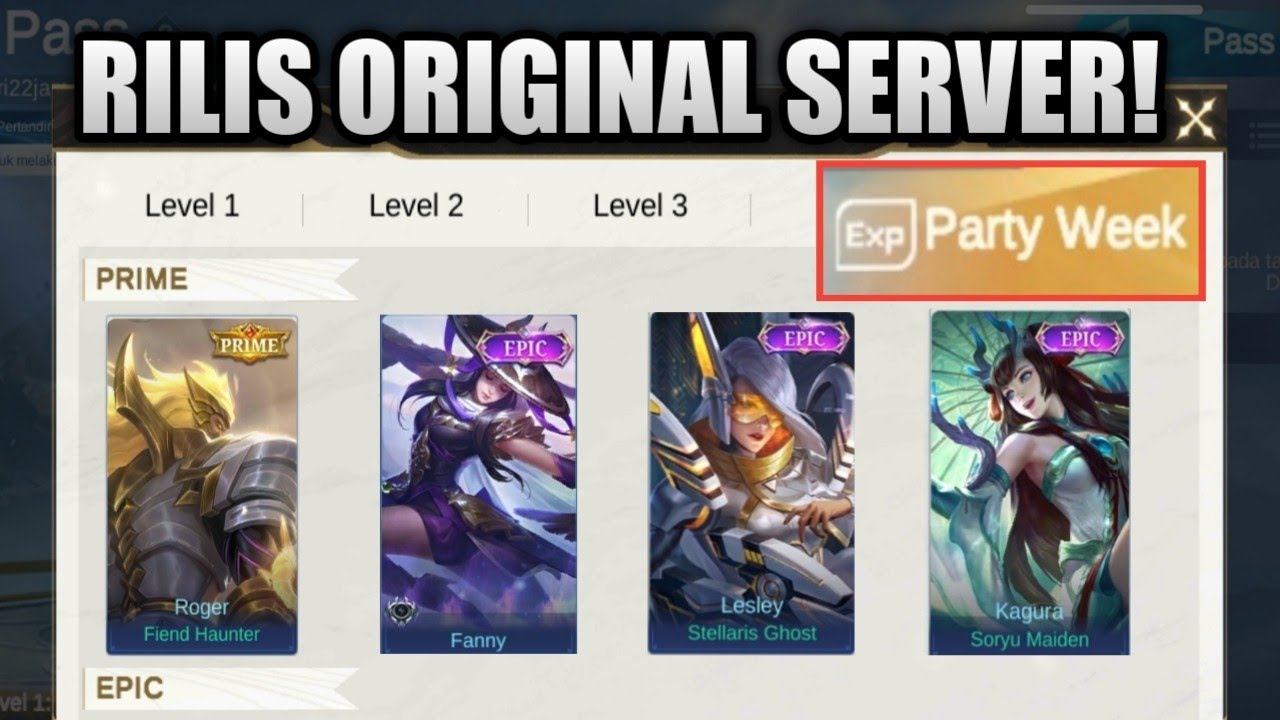
Task: Choose Kagura Soryu Maiden skin card
Action: 1029,482
